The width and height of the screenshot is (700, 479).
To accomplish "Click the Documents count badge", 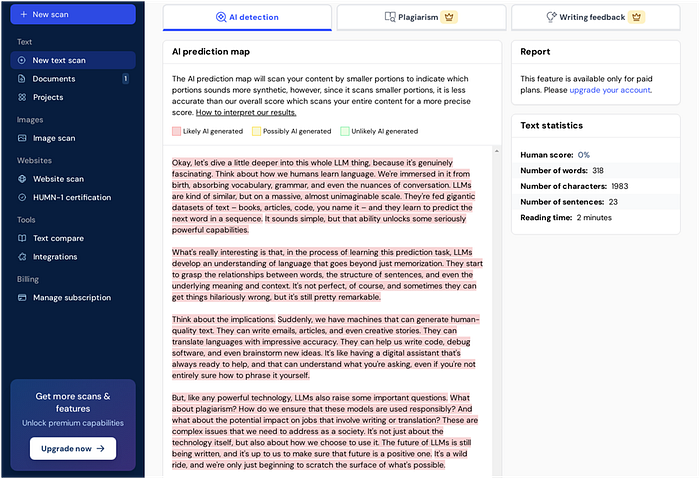I will [x=125, y=78].
